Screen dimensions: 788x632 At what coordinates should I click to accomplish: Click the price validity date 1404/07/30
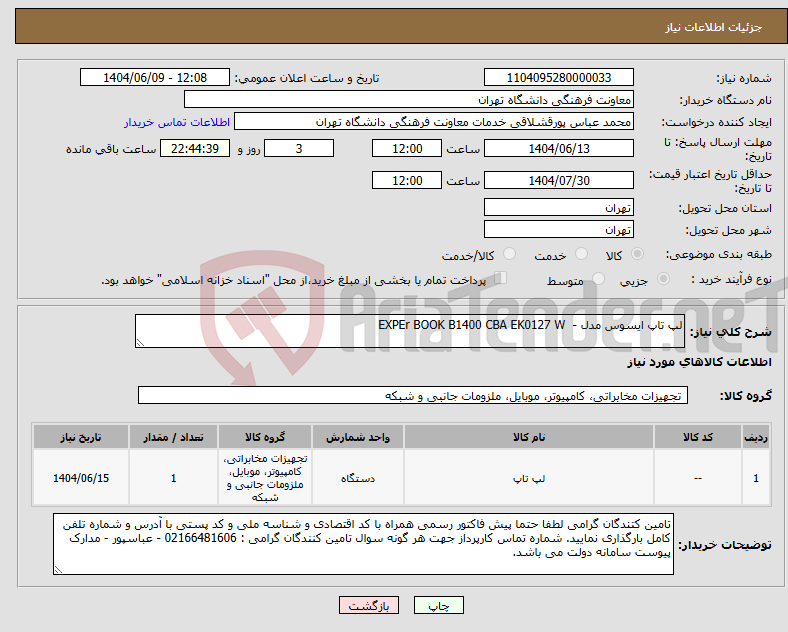click(558, 180)
